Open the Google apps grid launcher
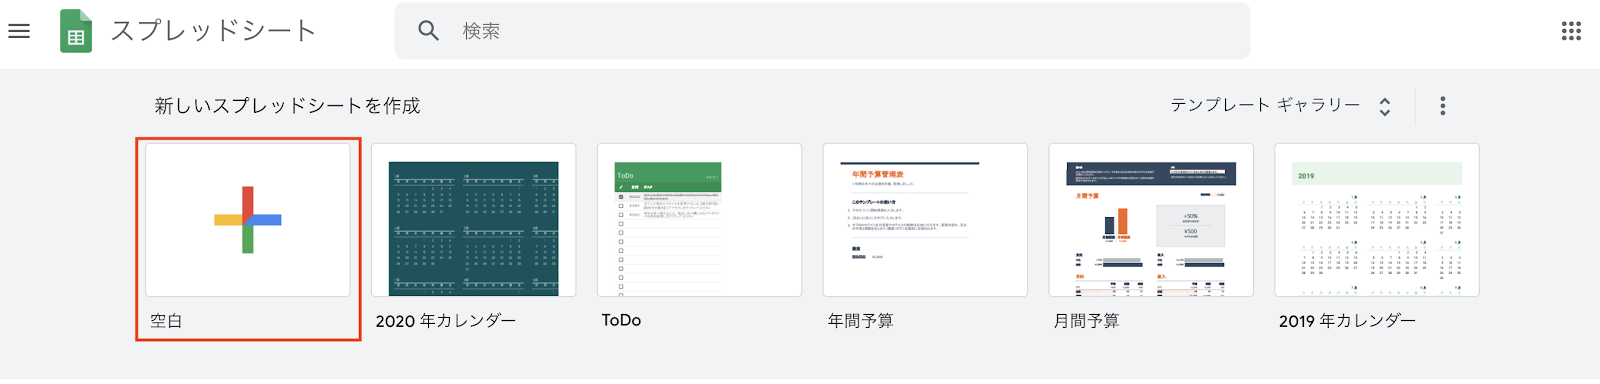This screenshot has width=1600, height=384. point(1571,31)
